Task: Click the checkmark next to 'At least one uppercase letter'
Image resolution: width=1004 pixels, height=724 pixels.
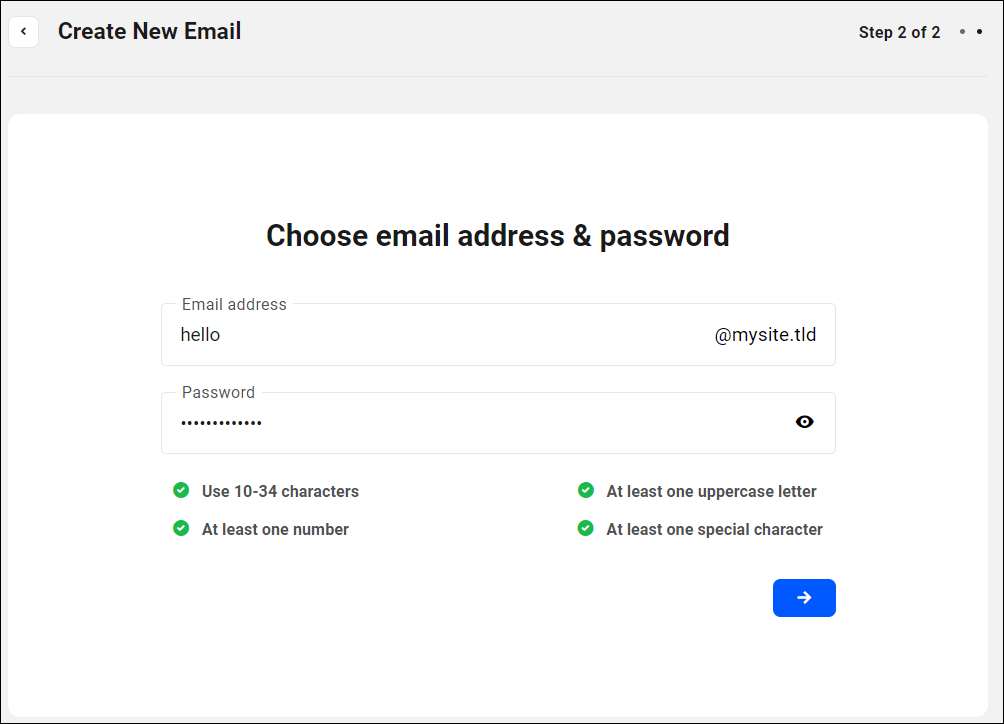Action: (585, 490)
